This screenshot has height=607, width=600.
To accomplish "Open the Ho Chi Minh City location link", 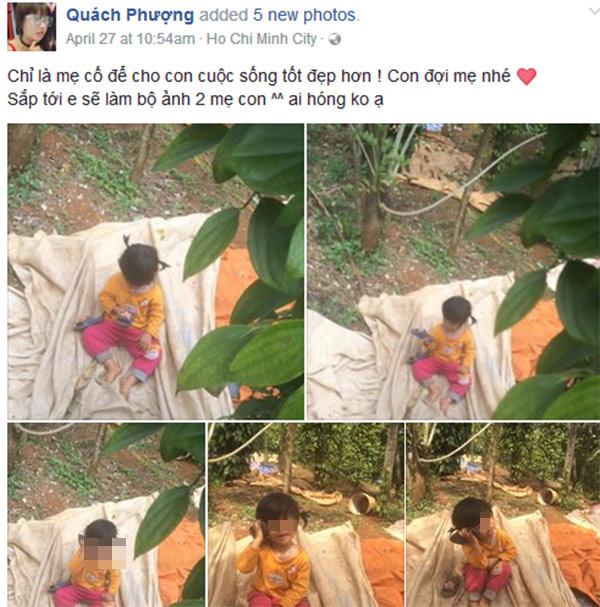I will (x=262, y=39).
